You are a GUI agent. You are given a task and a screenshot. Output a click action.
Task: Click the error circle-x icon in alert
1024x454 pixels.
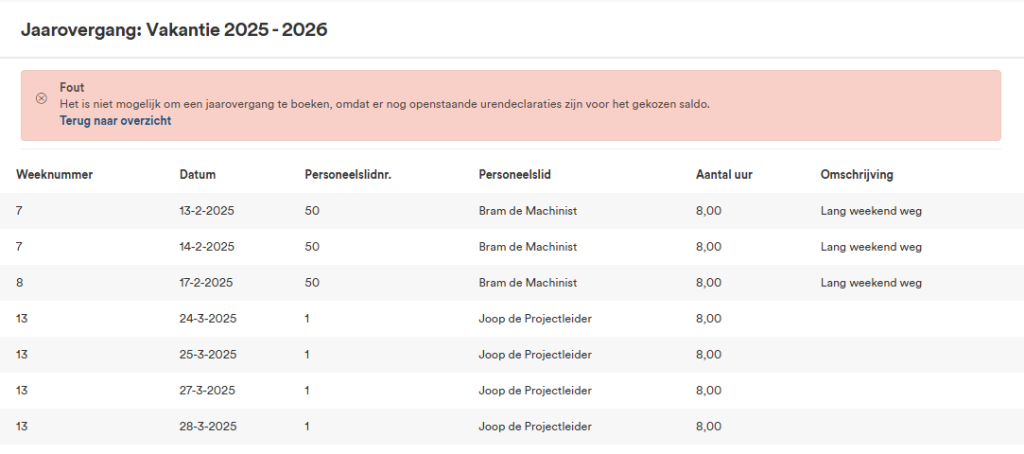41,98
